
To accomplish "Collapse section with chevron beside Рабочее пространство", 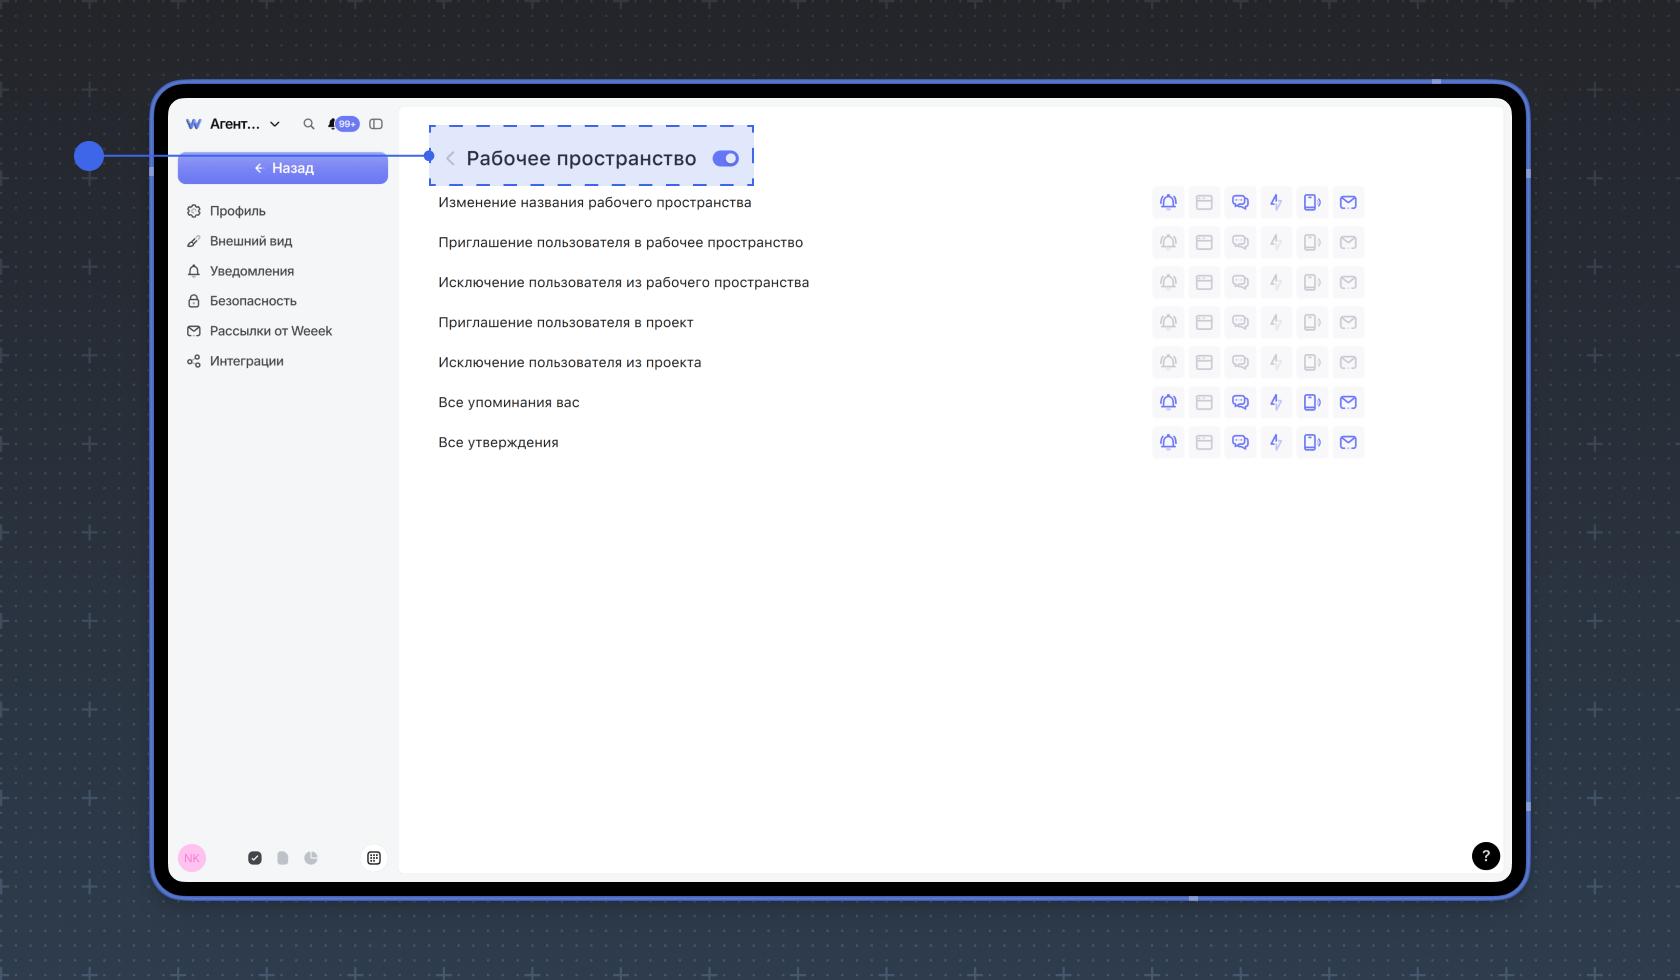I will 451,158.
